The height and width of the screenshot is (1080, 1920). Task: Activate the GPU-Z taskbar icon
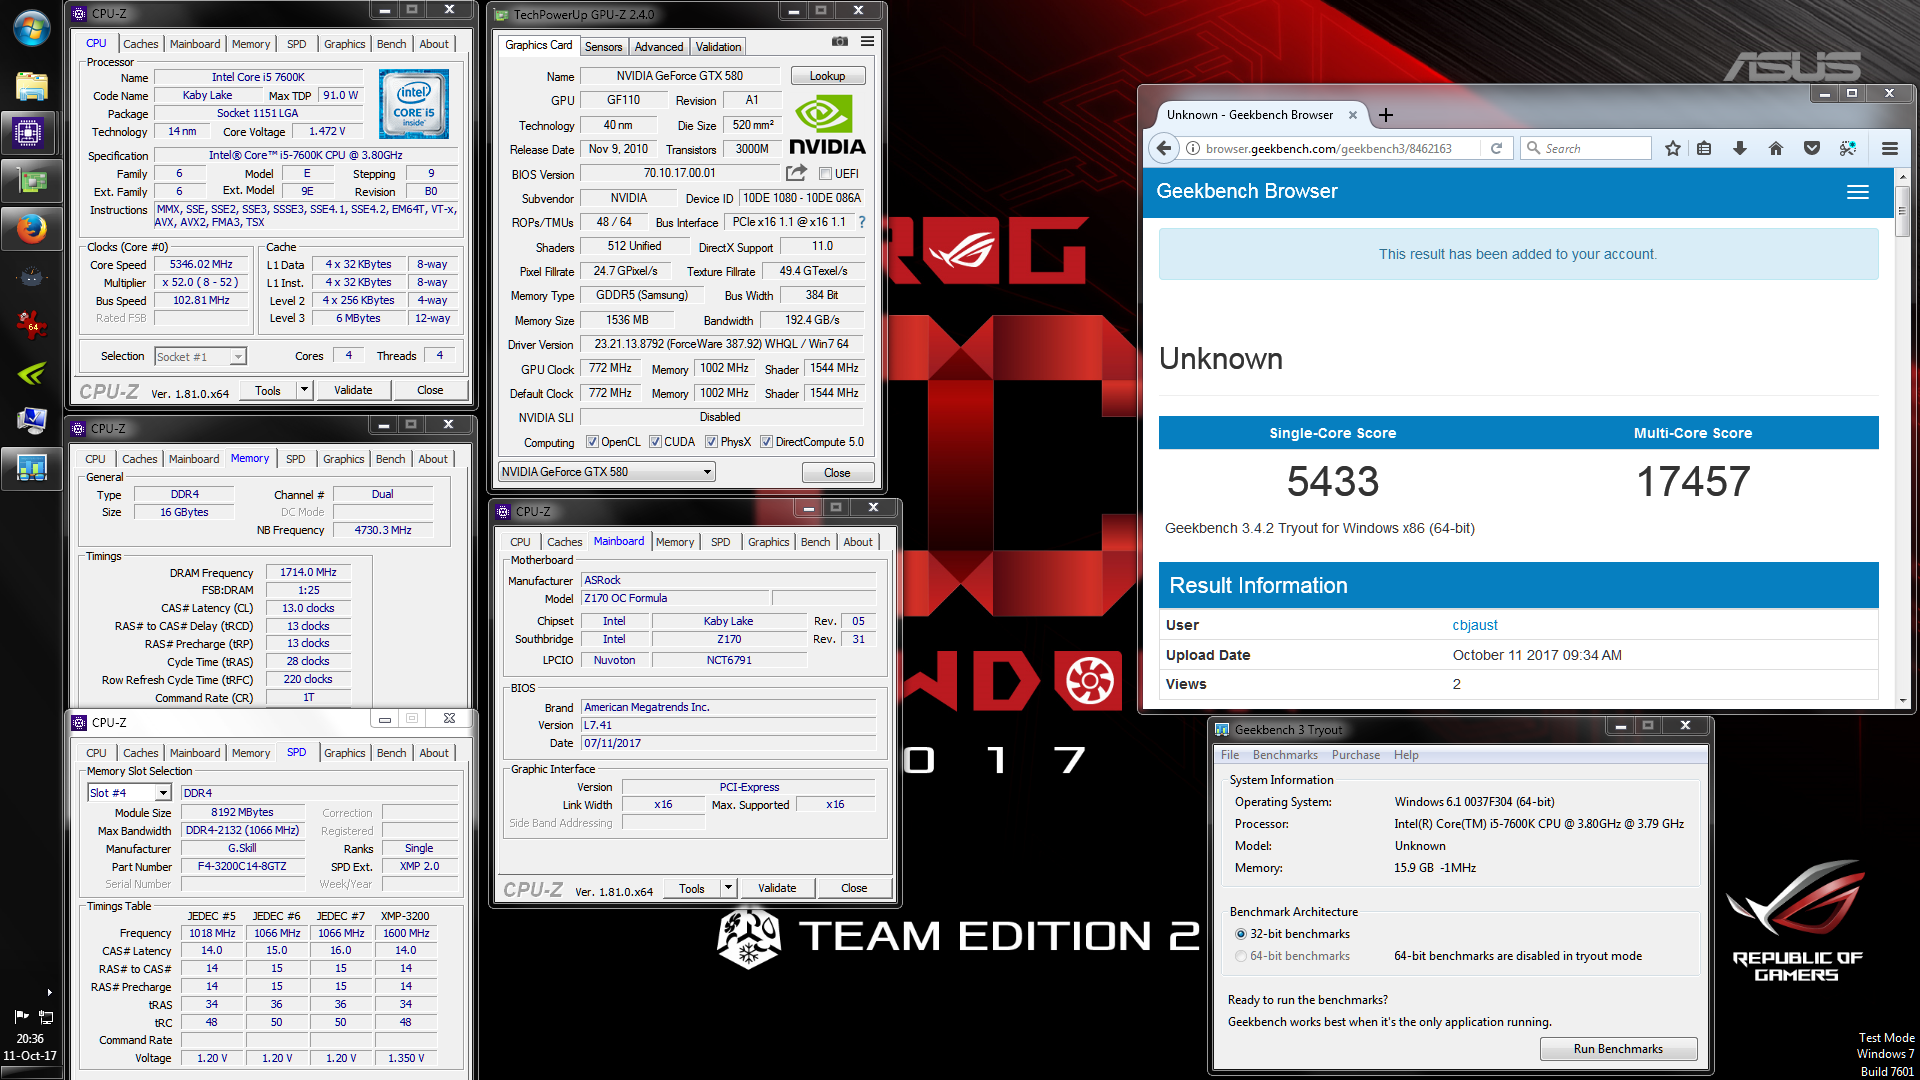tap(31, 181)
